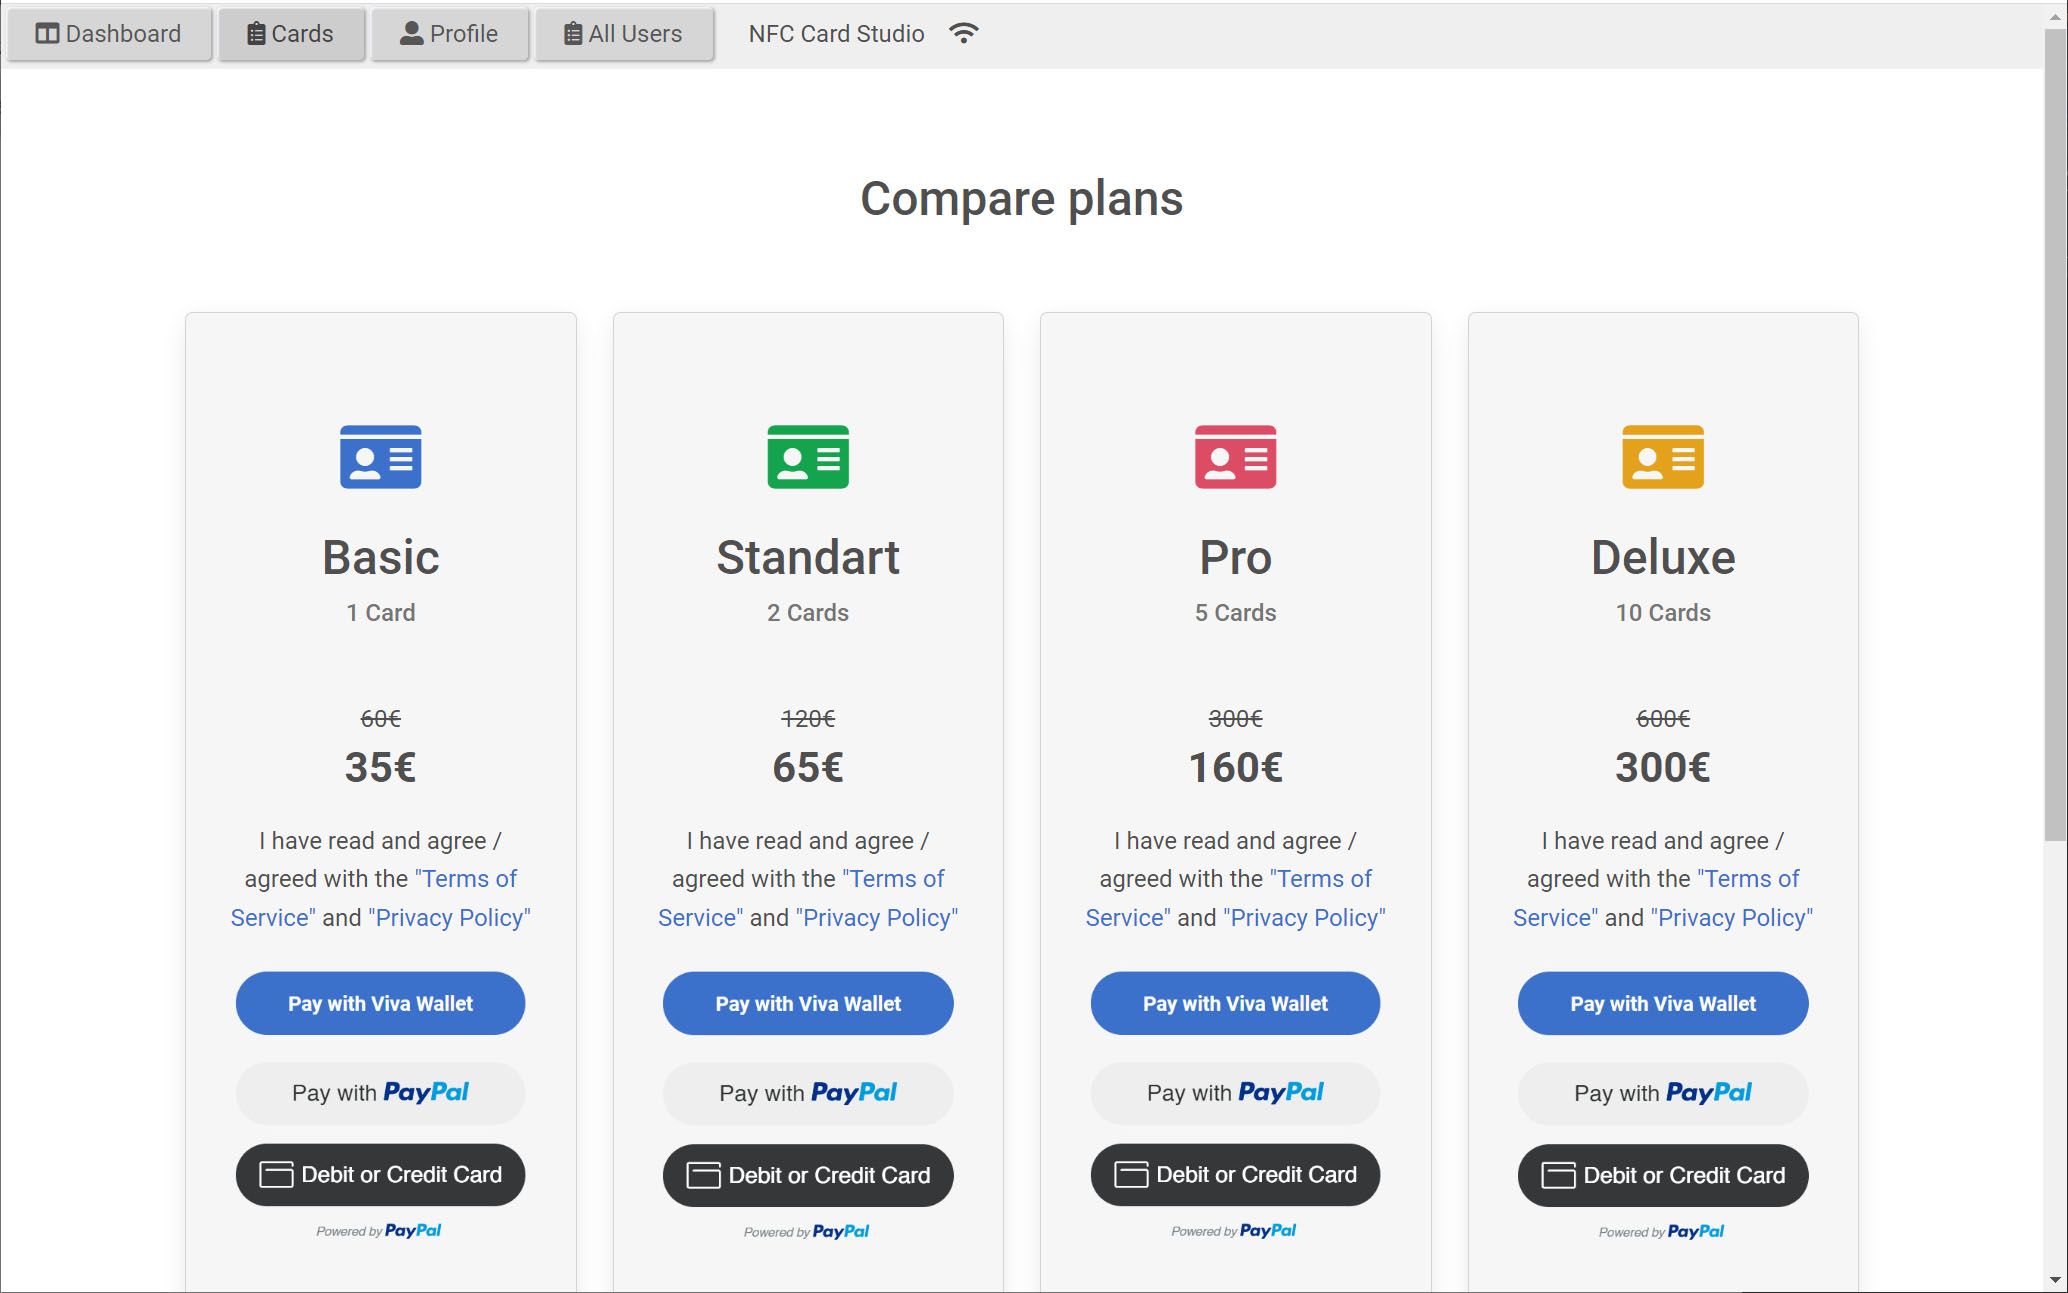The width and height of the screenshot is (2068, 1293).
Task: Open Privacy Policy link in Deluxe plan
Action: [x=1731, y=918]
